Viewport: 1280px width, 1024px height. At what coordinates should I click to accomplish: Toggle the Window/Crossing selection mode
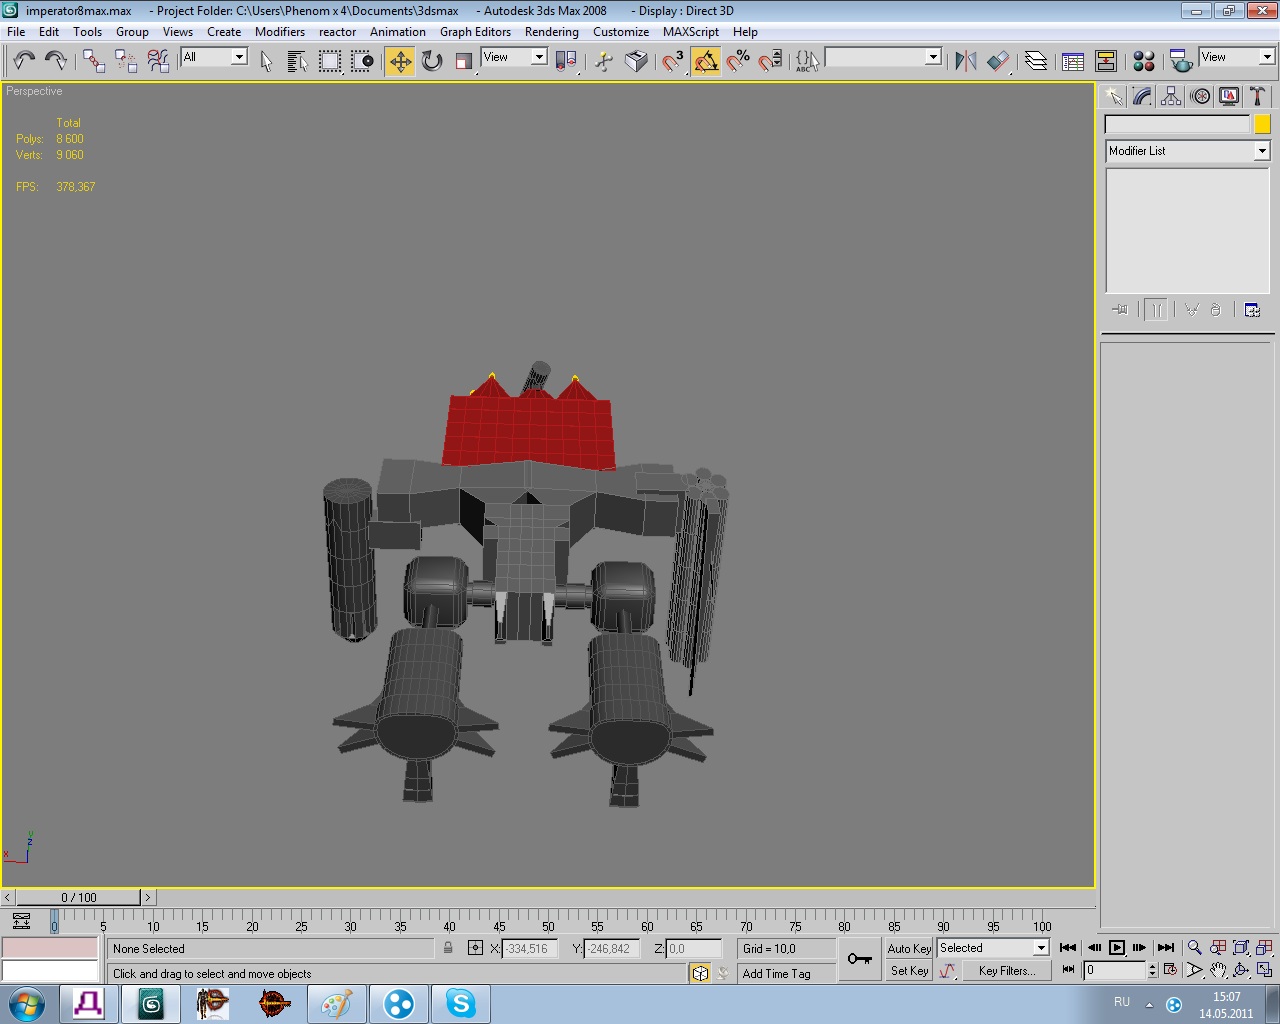(362, 61)
